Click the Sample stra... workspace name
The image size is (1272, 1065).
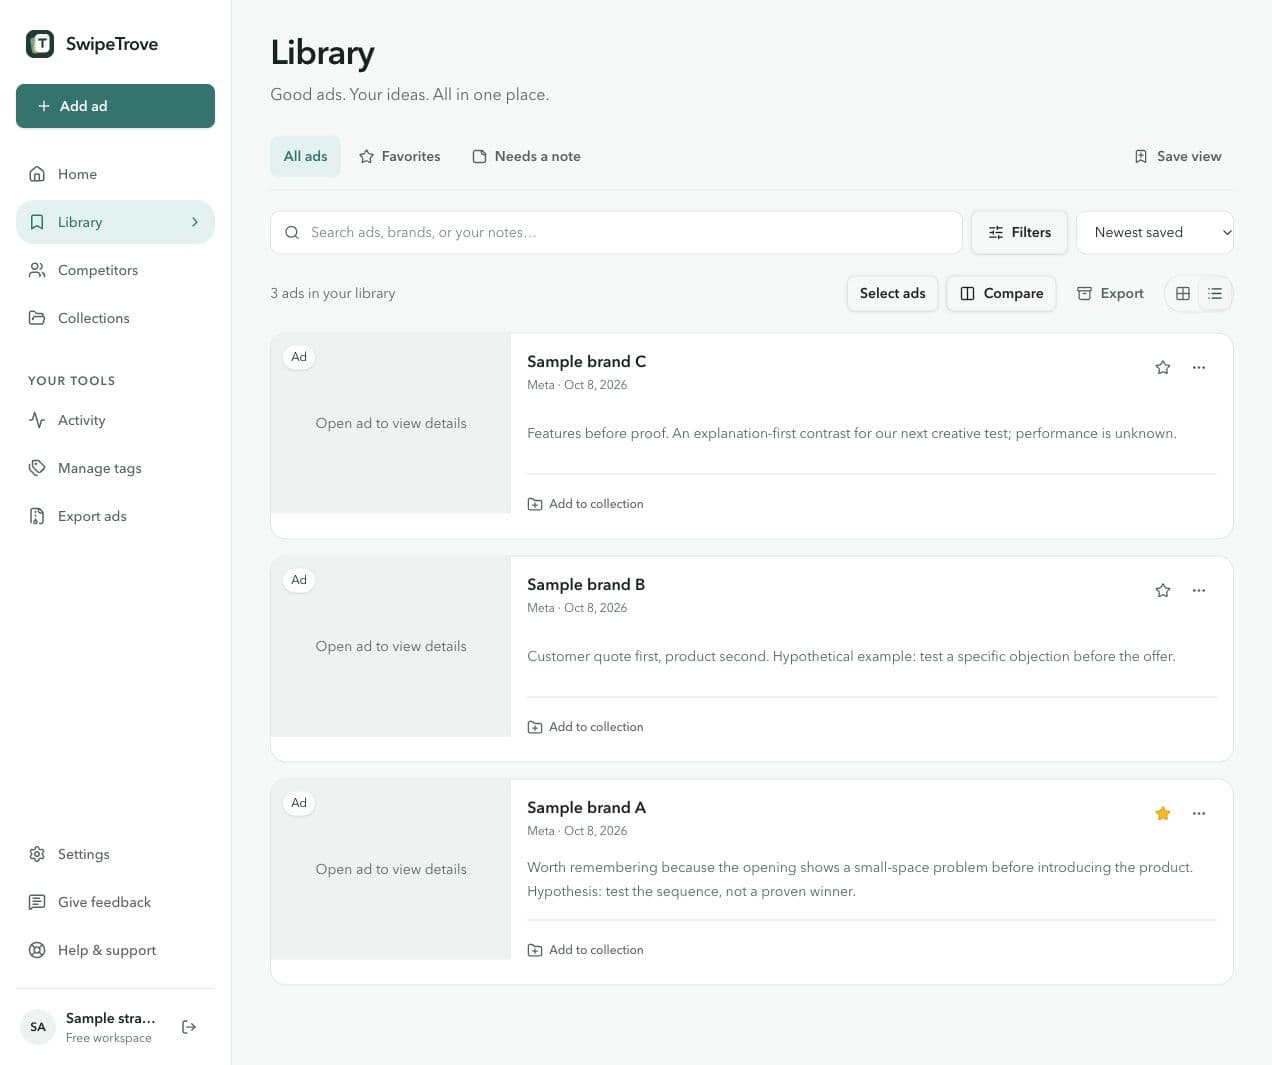pos(110,1018)
